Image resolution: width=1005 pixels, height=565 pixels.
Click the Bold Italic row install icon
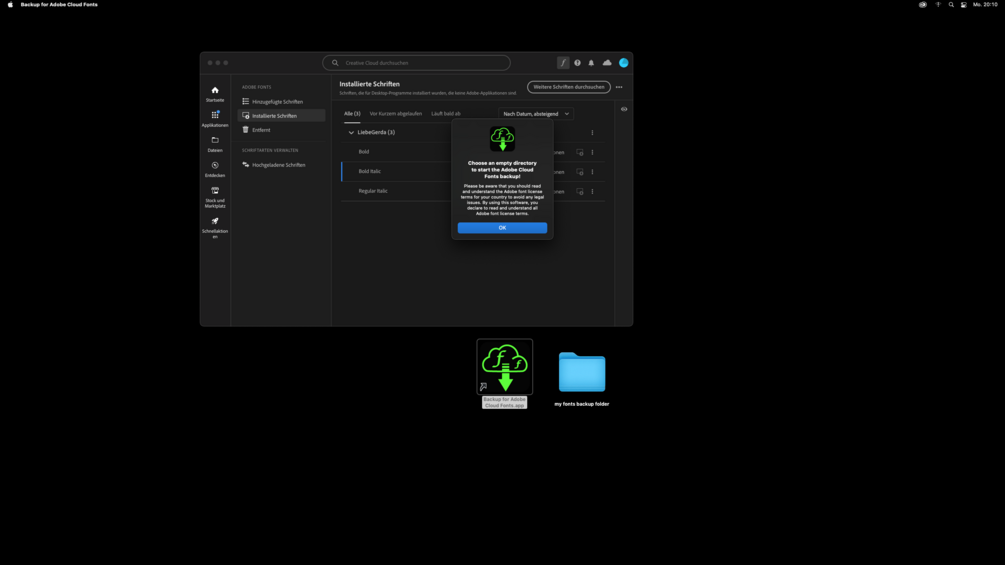point(579,172)
